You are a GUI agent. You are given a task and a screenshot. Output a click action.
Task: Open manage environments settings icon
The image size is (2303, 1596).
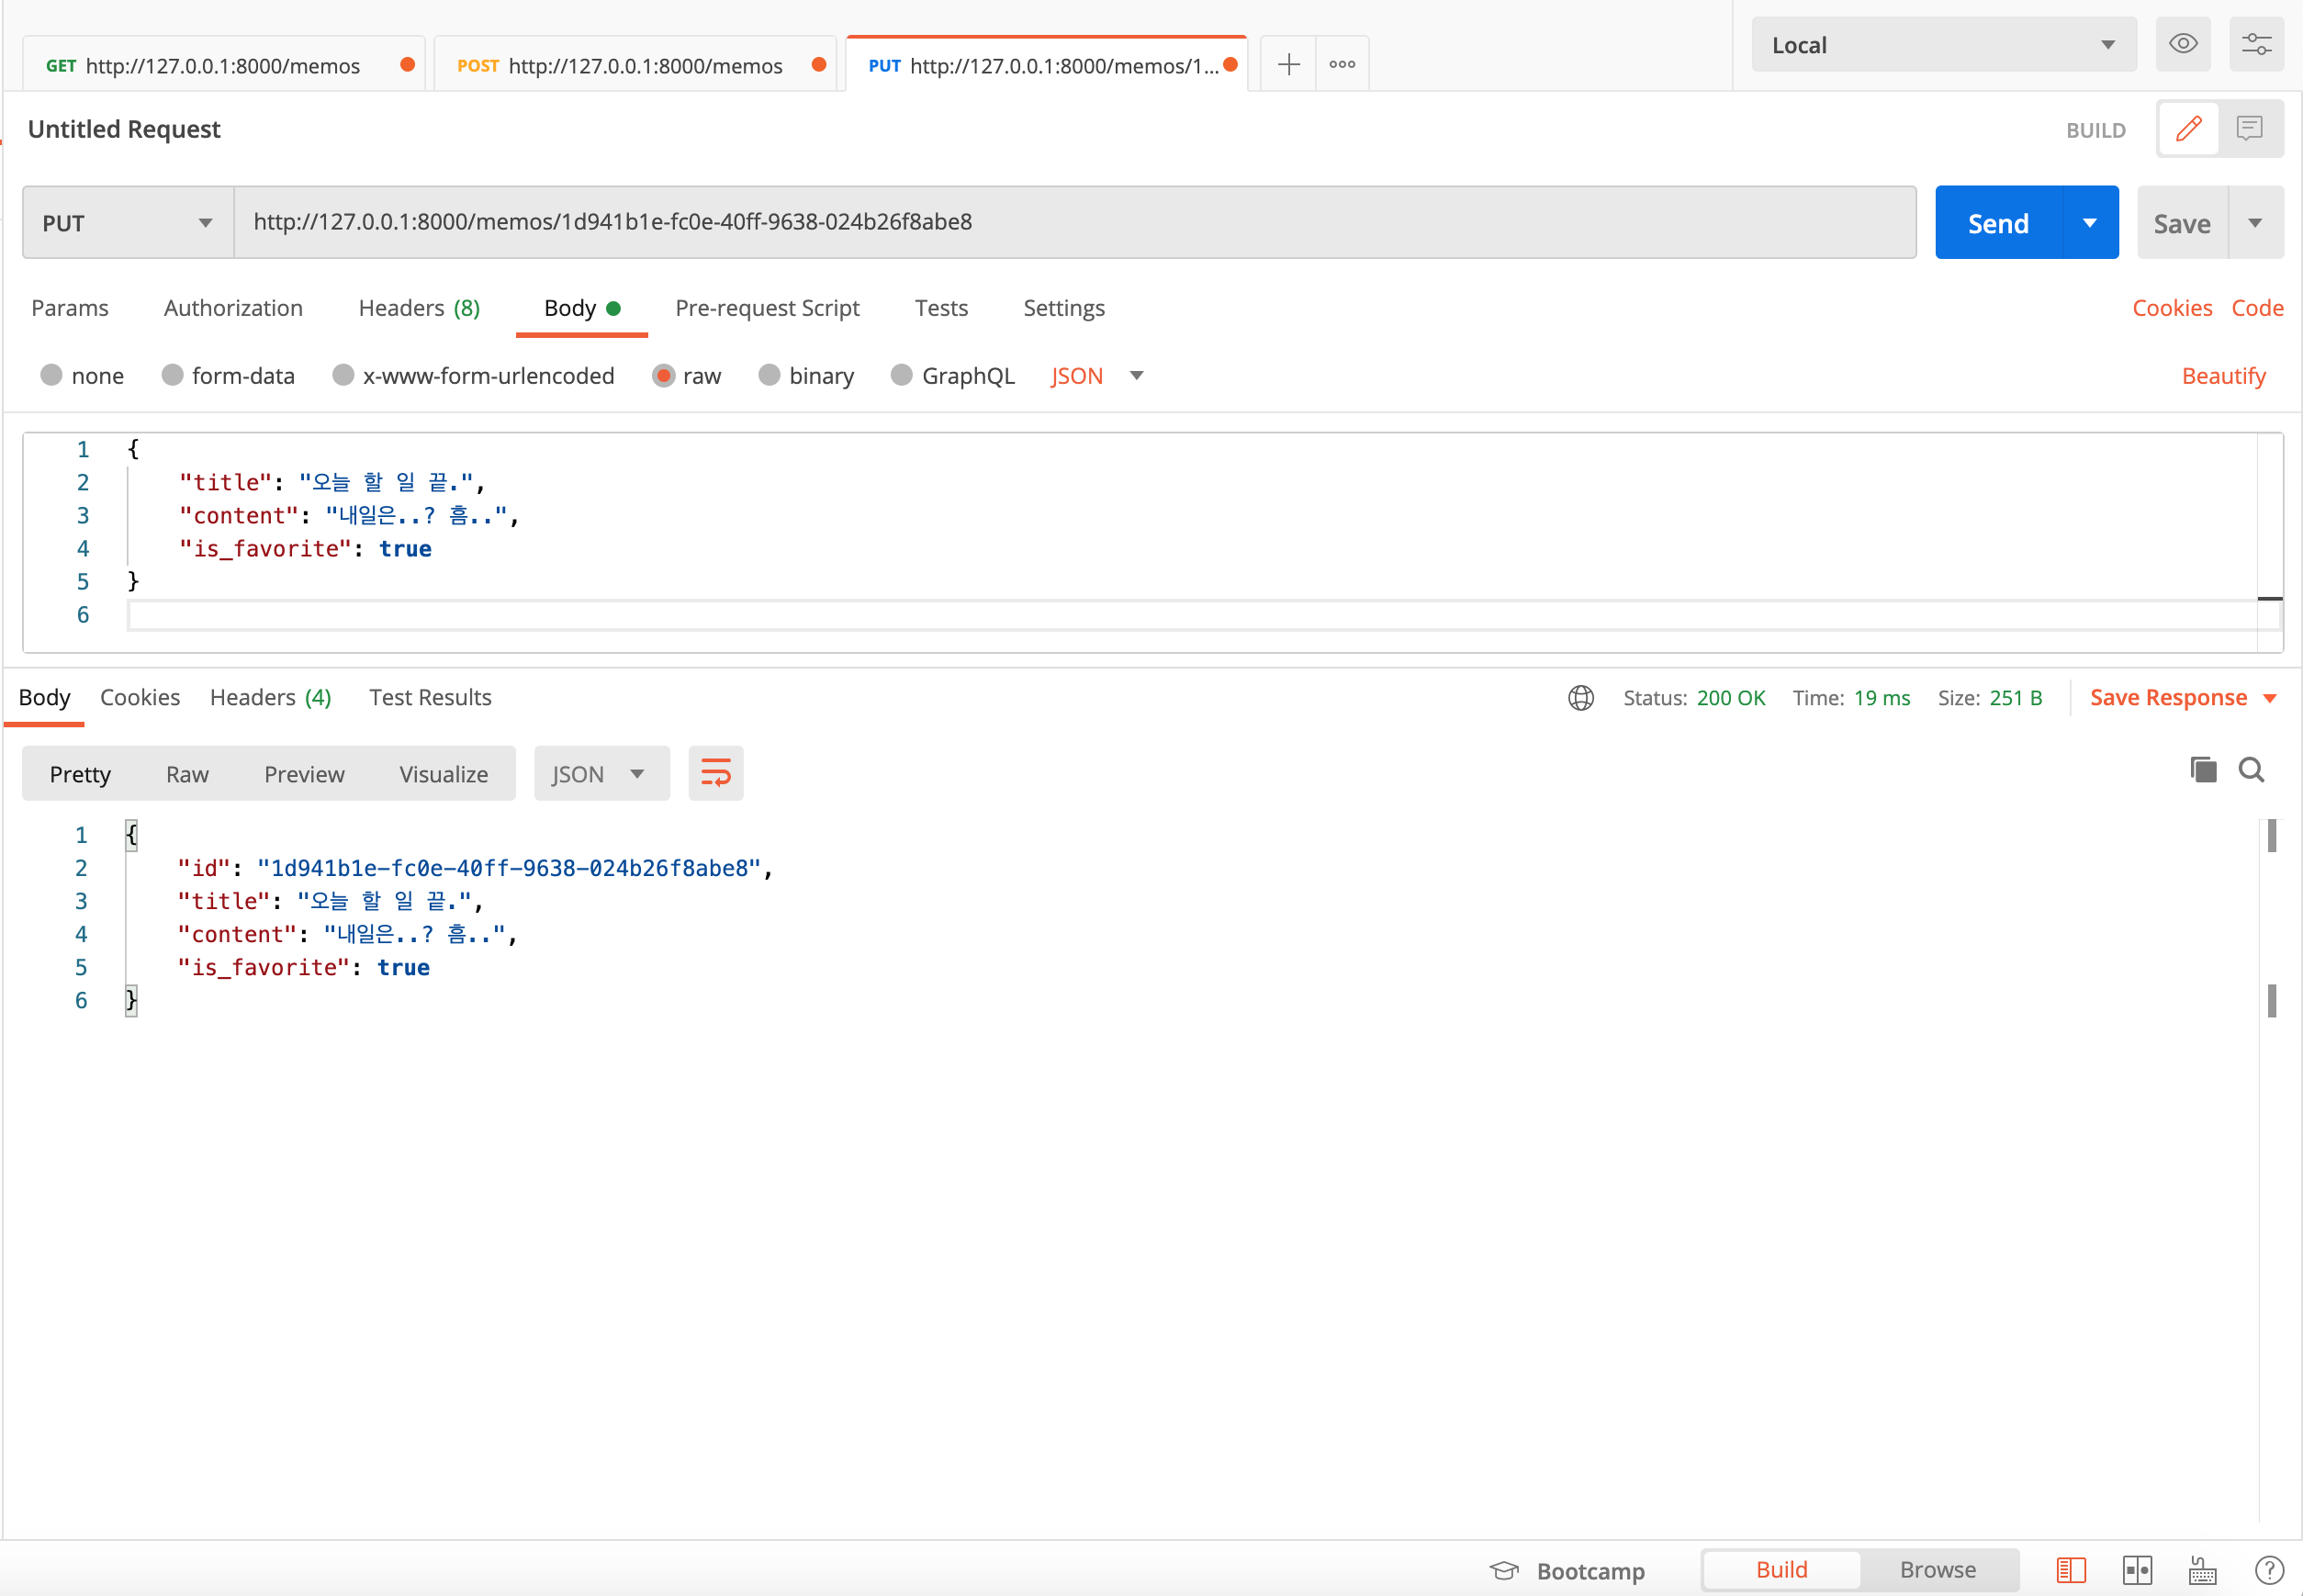(x=2256, y=44)
